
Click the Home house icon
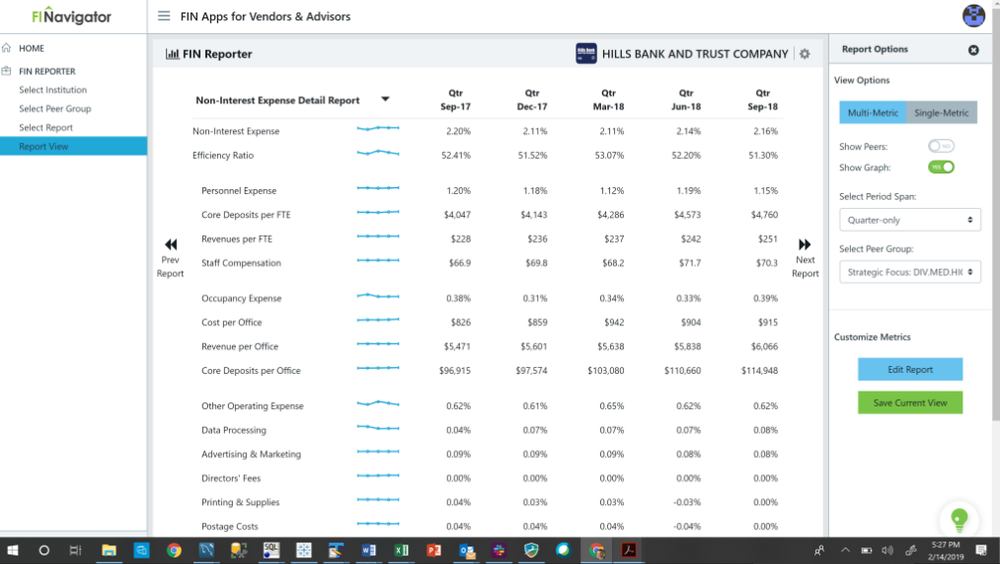[6, 48]
